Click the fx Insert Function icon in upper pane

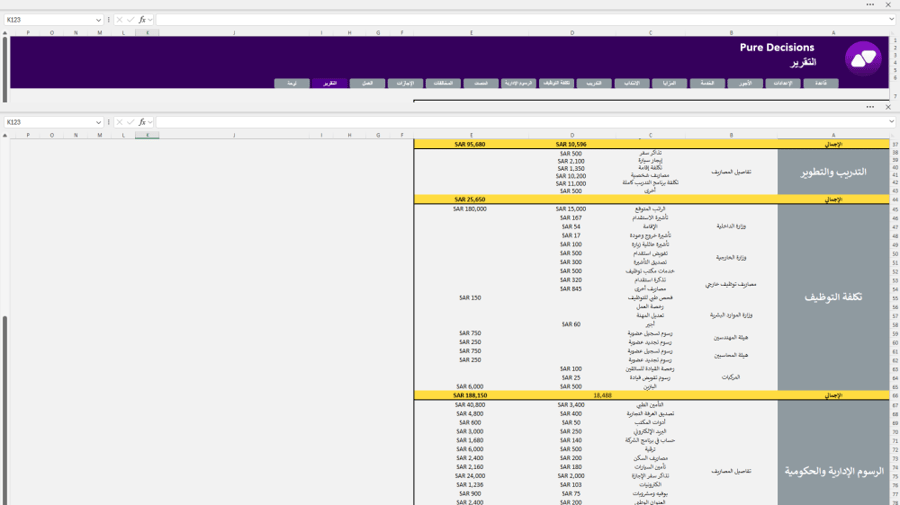(142, 20)
